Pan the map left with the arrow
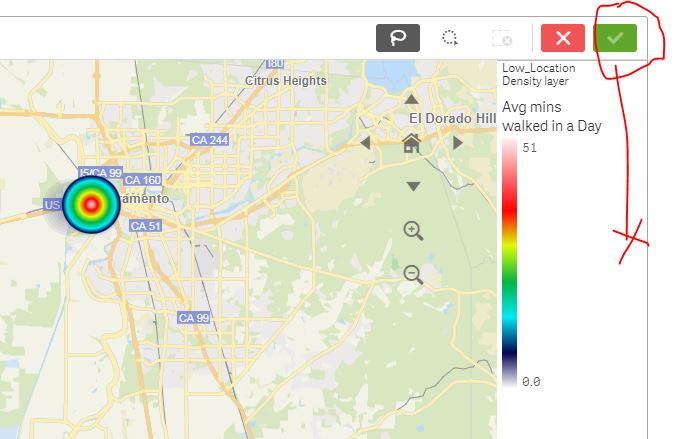Image resolution: width=687 pixels, height=439 pixels. 365,143
